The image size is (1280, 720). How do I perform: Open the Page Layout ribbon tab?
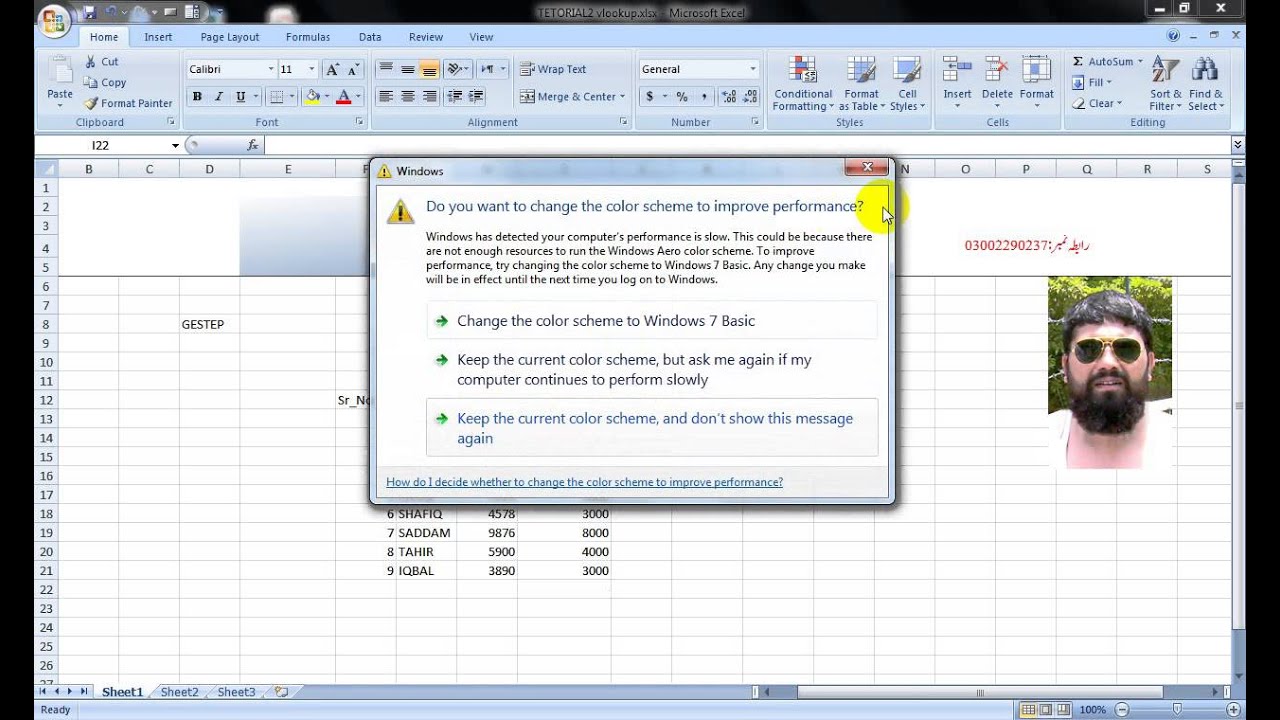tap(230, 37)
